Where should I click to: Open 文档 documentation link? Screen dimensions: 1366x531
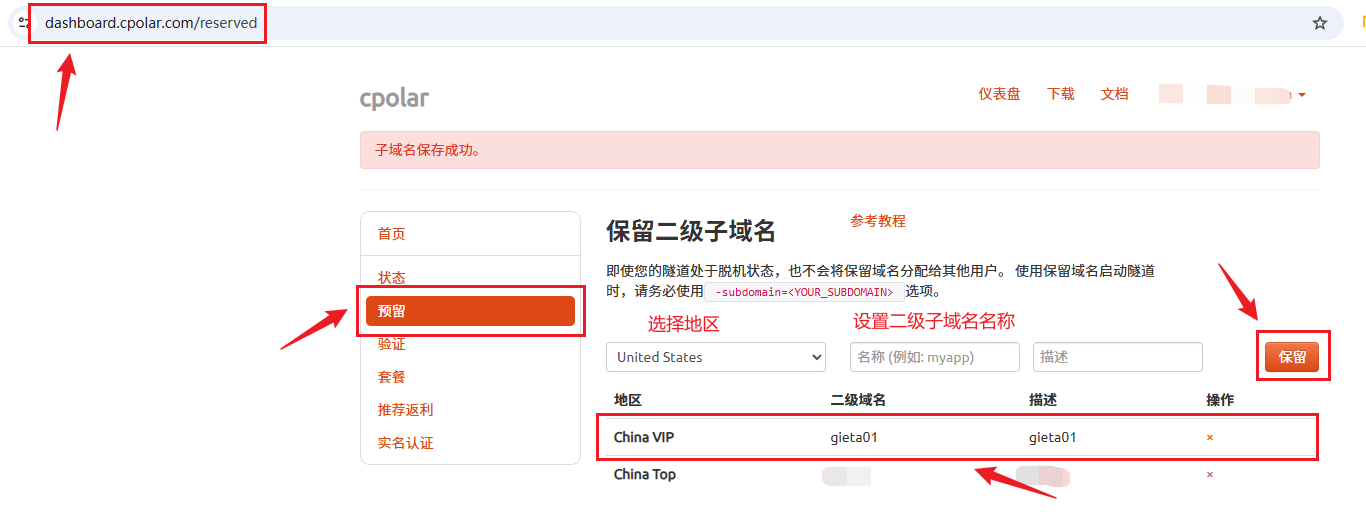click(x=1115, y=94)
